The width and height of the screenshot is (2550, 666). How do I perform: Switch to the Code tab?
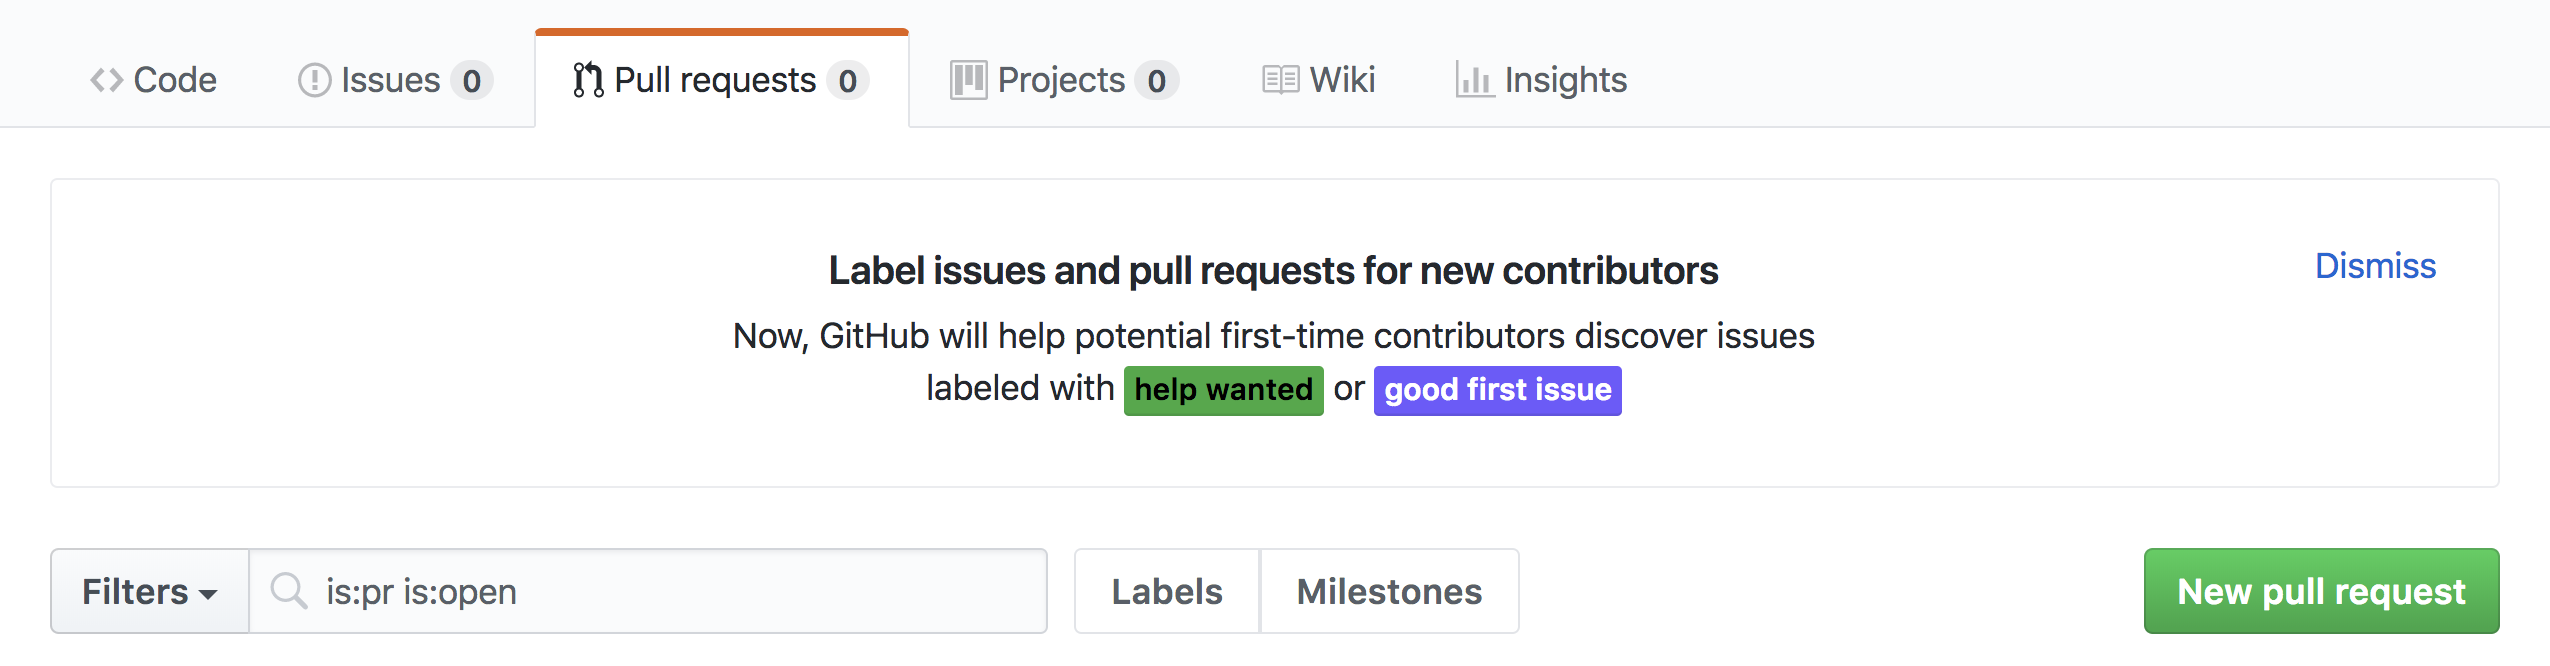pyautogui.click(x=154, y=80)
